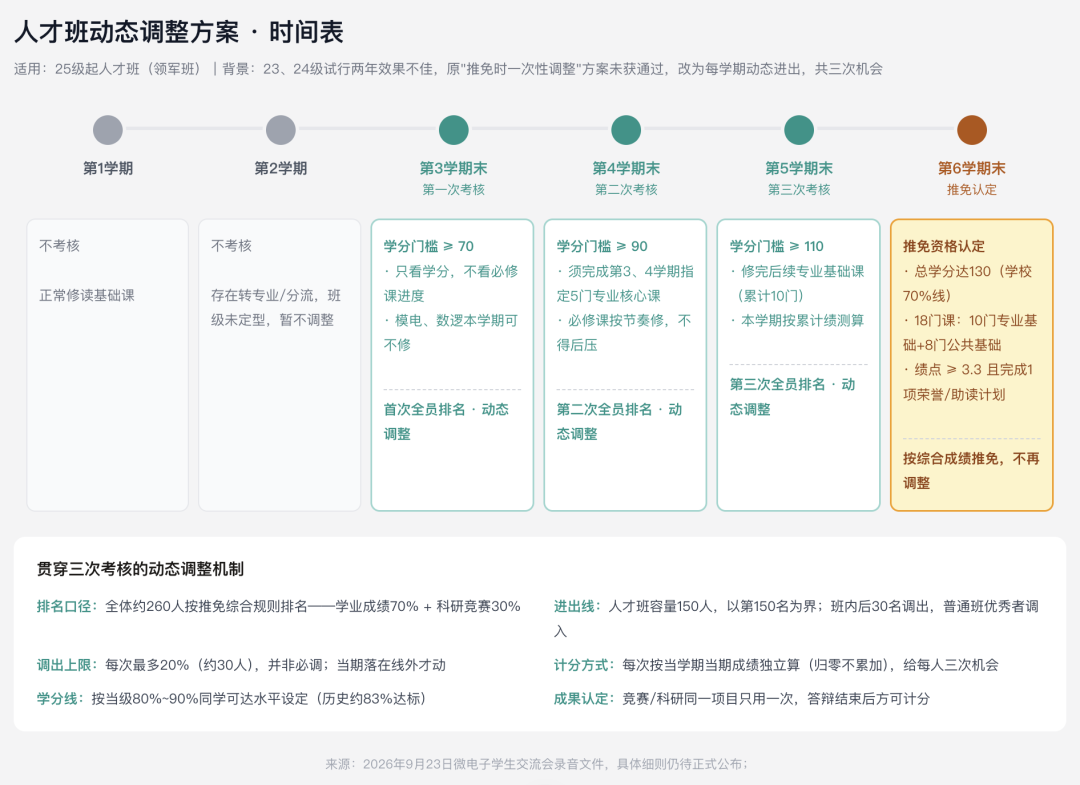Screen dimensions: 1080x785
Task: Click 第三次全员排名 footer text
Action: point(792,397)
